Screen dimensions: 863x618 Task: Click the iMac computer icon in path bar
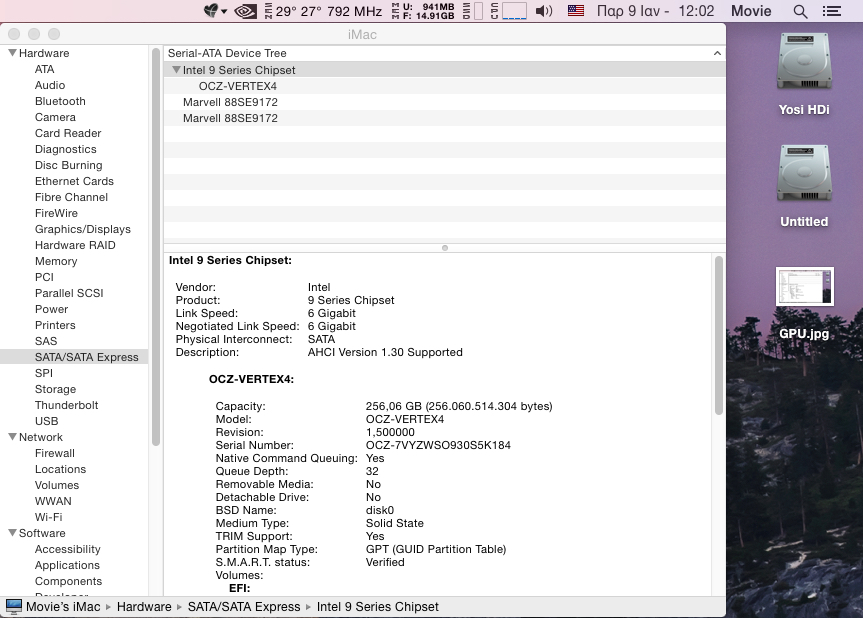click(x=14, y=606)
